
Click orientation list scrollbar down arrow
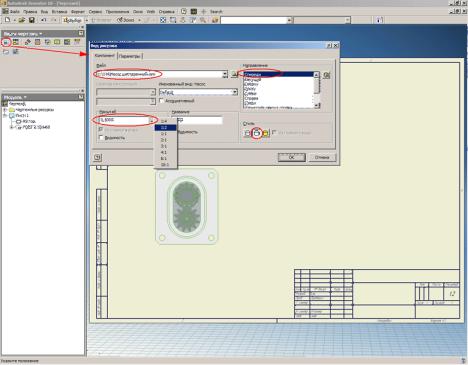pos(317,105)
